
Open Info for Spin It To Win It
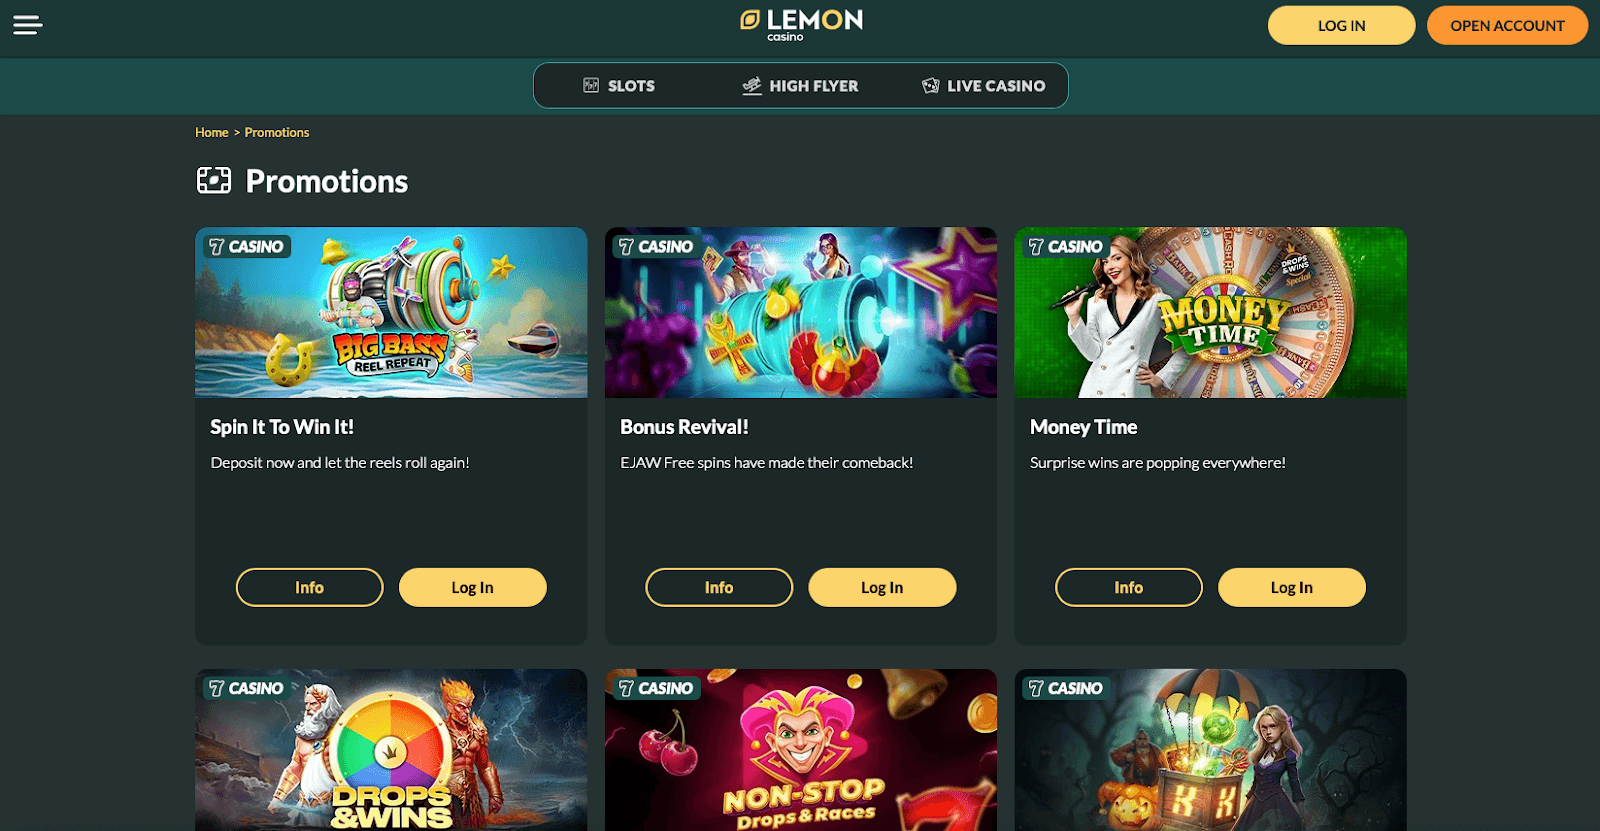coord(309,587)
